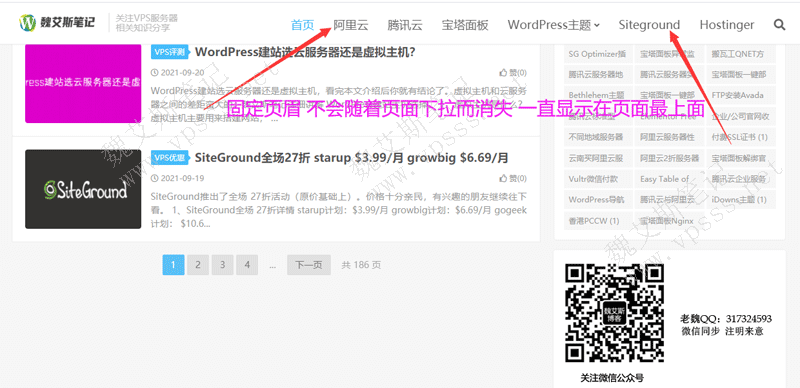800x388 pixels.
Task: Expand the WordPress主题 dropdown menu
Action: 554,25
